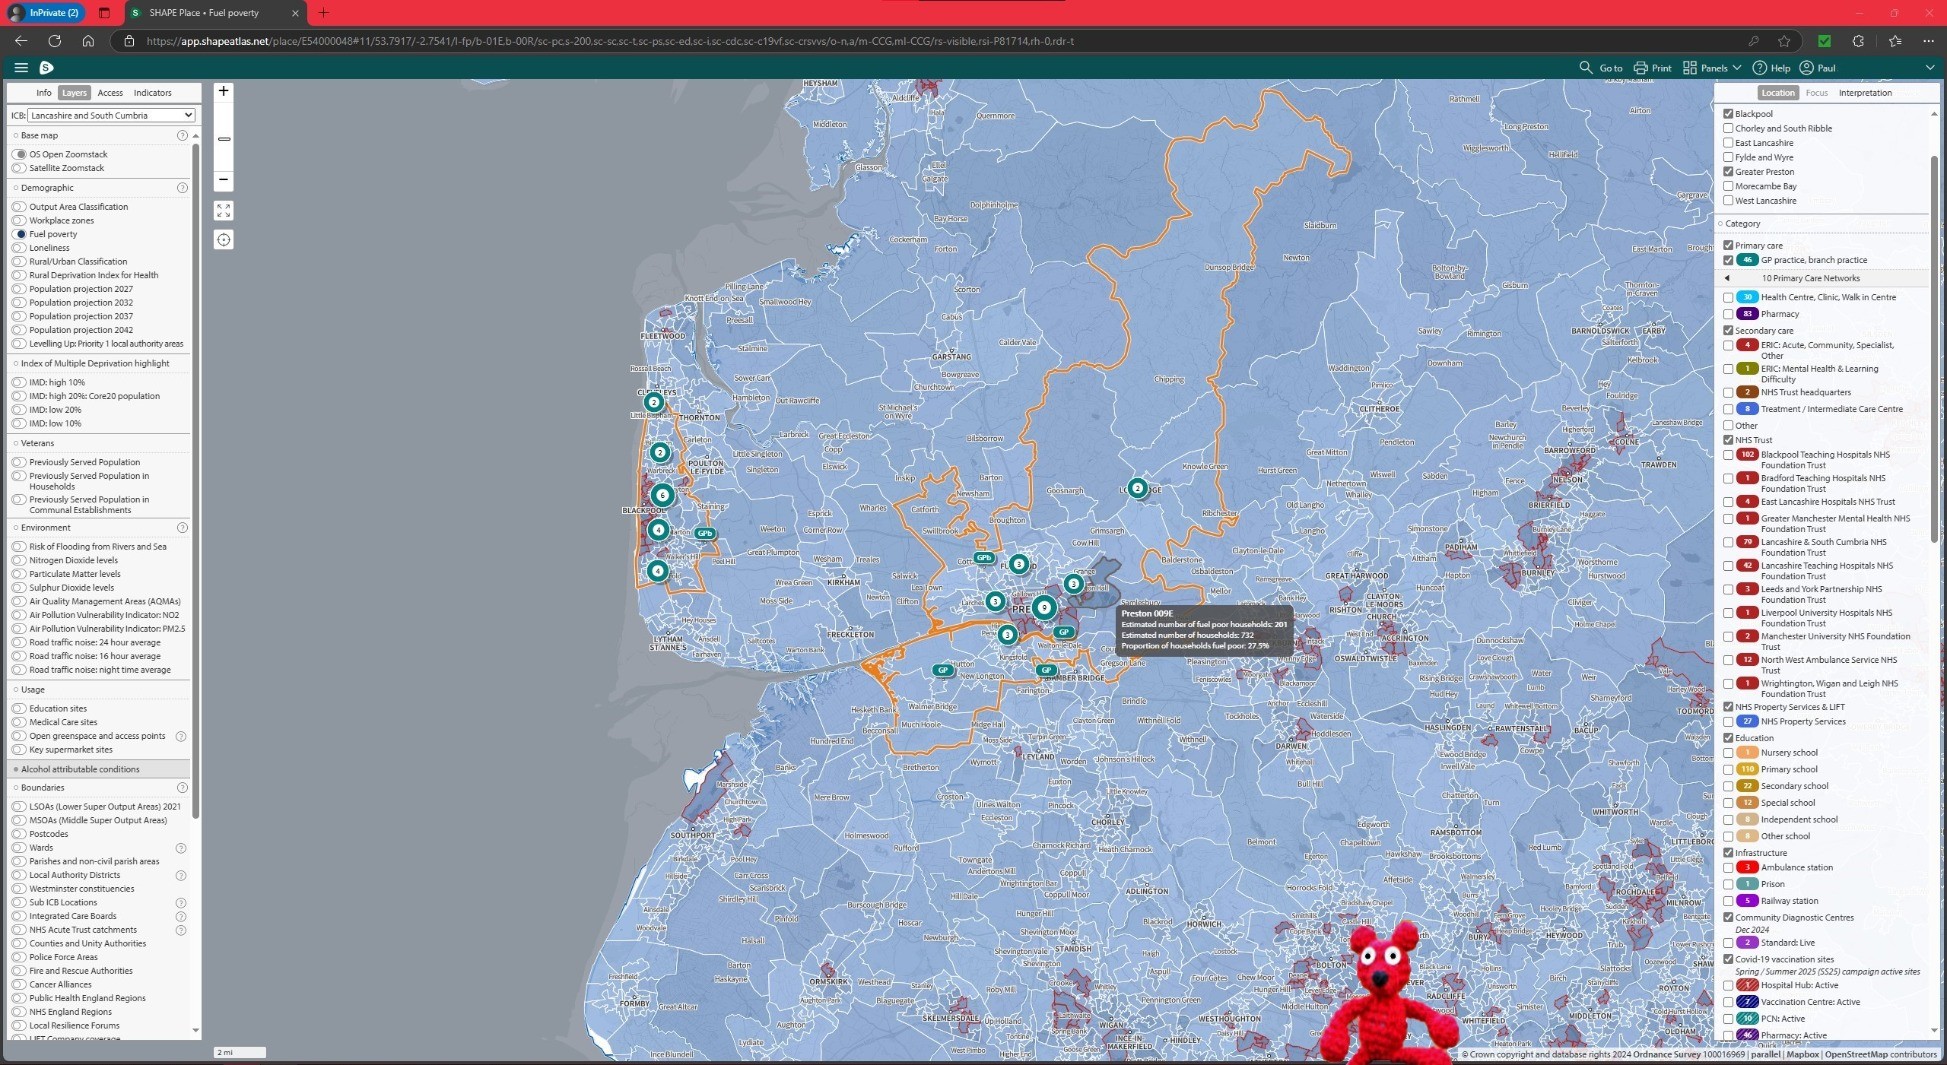The width and height of the screenshot is (1947, 1065).
Task: Click the fullscreen expand map icon
Action: pyautogui.click(x=223, y=210)
